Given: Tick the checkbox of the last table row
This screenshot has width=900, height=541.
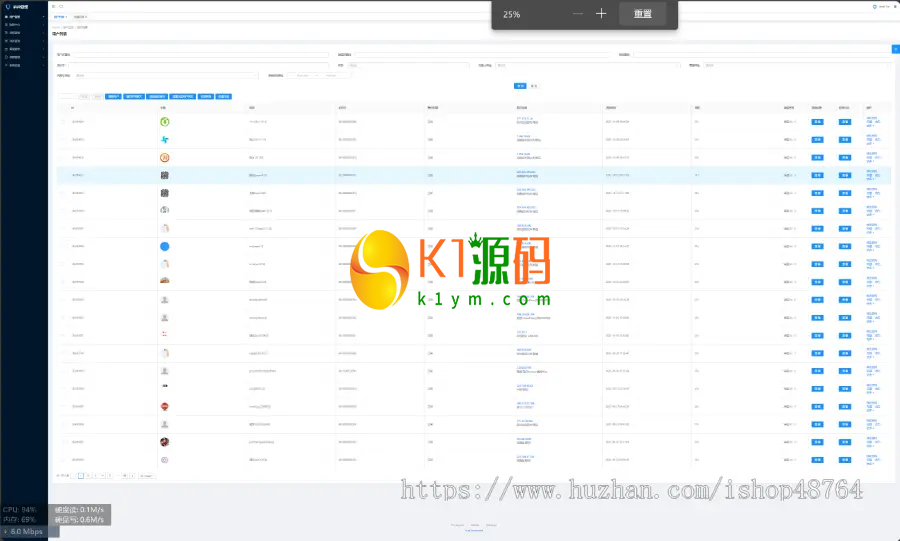Looking at the screenshot, I should 63,460.
